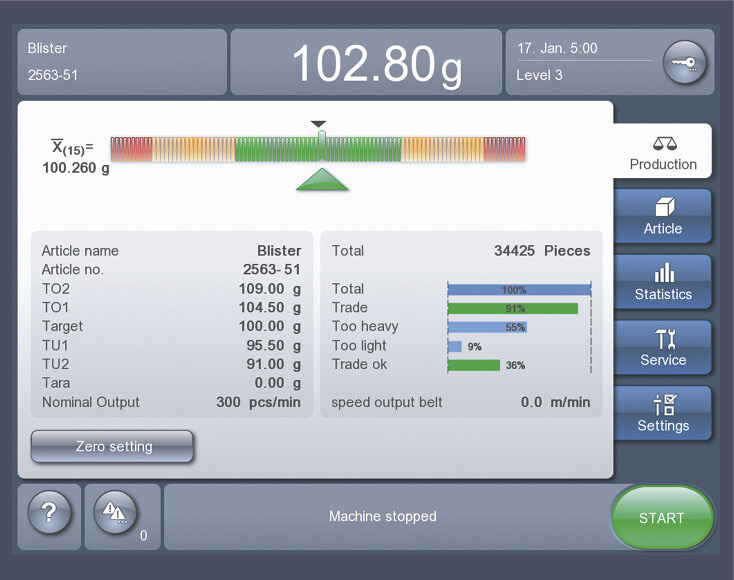
Task: Click the Too heavy 55% bar
Action: tap(487, 327)
